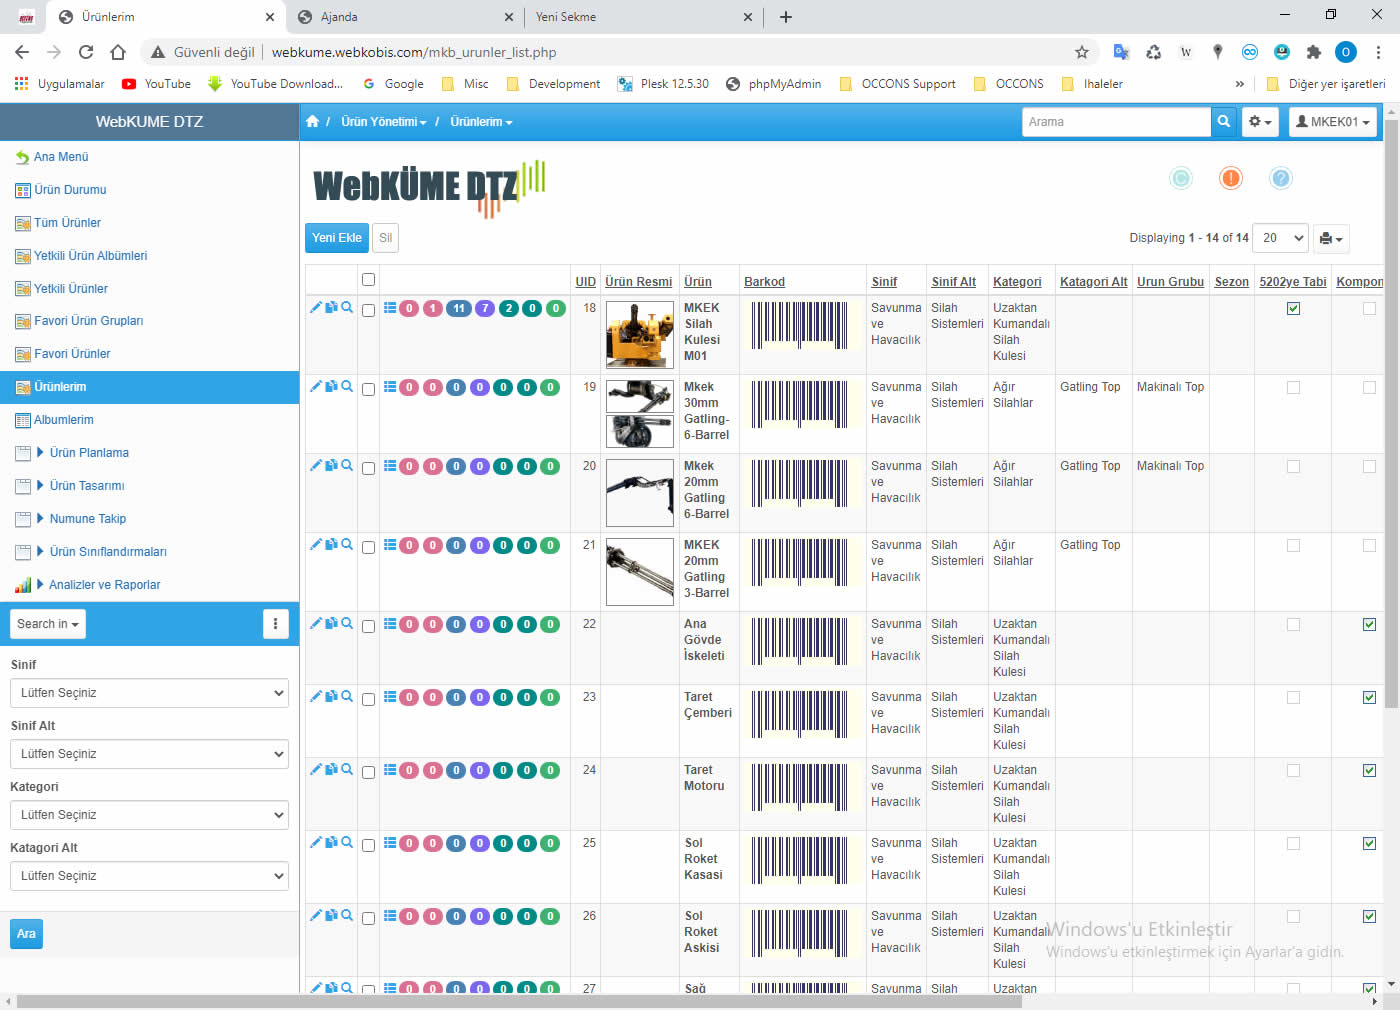Uncheck the Komponent checkbox for Ana Gövde İskeleti

point(1369,624)
